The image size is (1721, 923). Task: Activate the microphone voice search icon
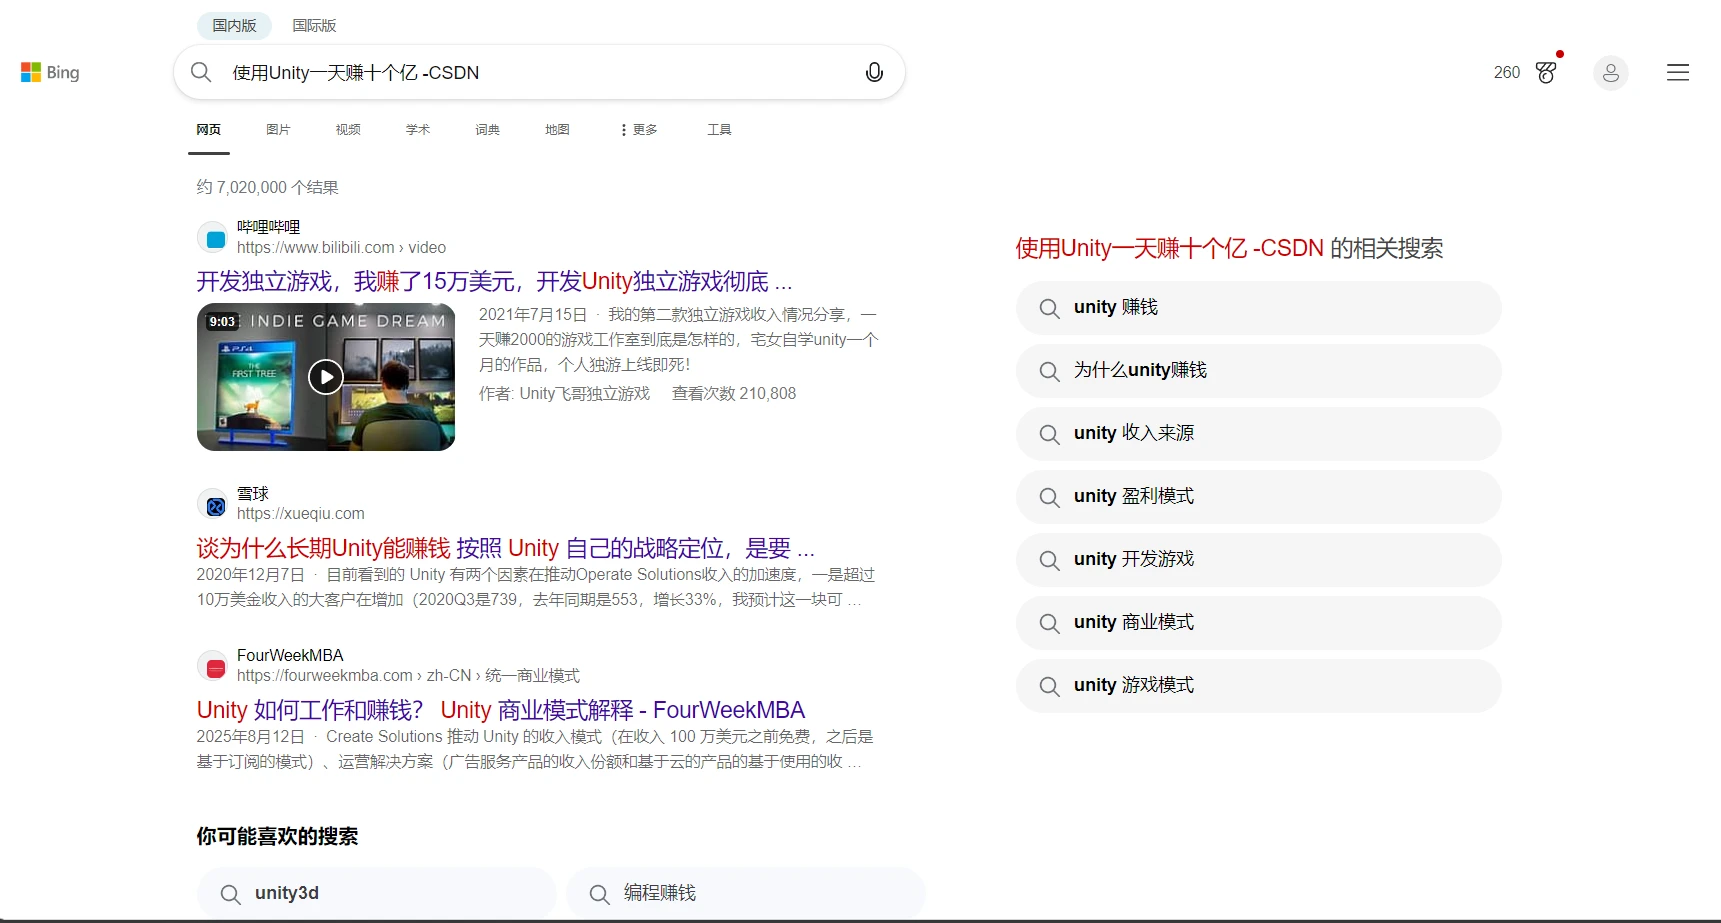[874, 72]
